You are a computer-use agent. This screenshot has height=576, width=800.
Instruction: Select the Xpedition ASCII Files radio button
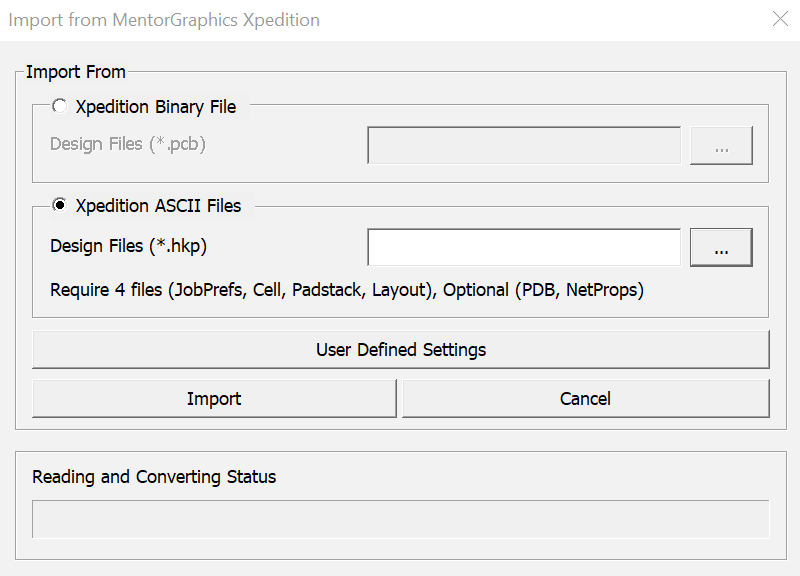pyautogui.click(x=60, y=205)
